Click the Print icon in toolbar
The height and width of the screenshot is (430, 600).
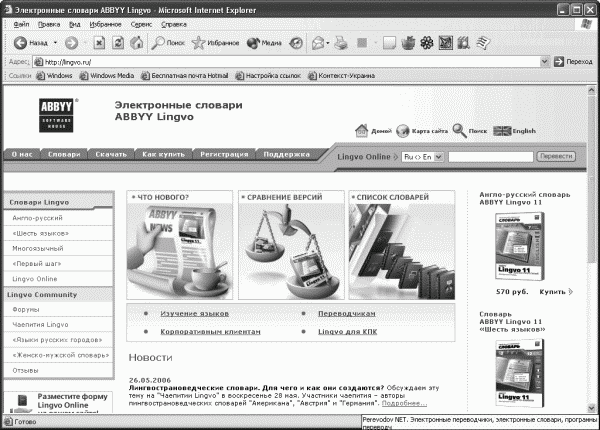(341, 43)
